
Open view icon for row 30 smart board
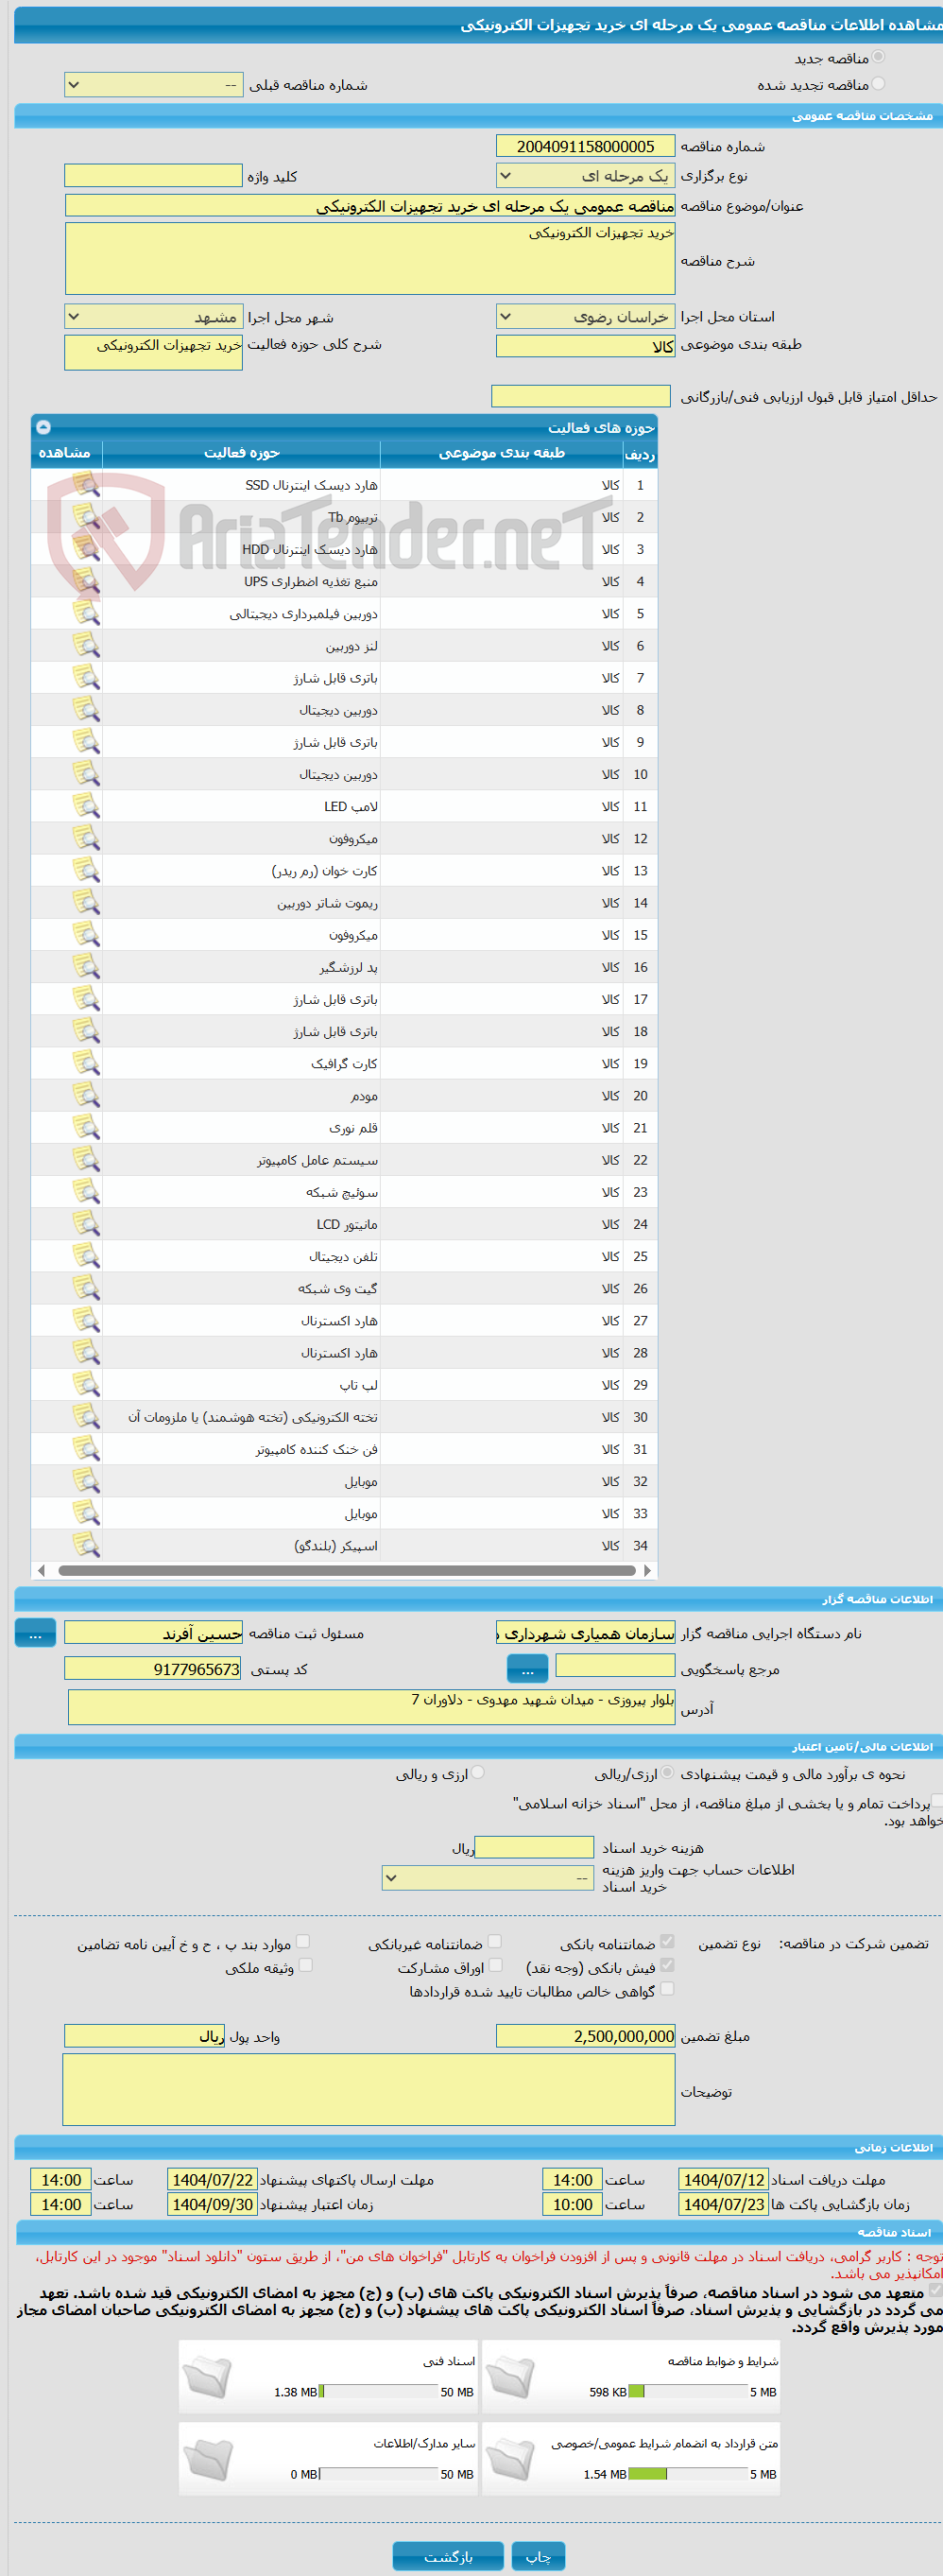tap(86, 1417)
